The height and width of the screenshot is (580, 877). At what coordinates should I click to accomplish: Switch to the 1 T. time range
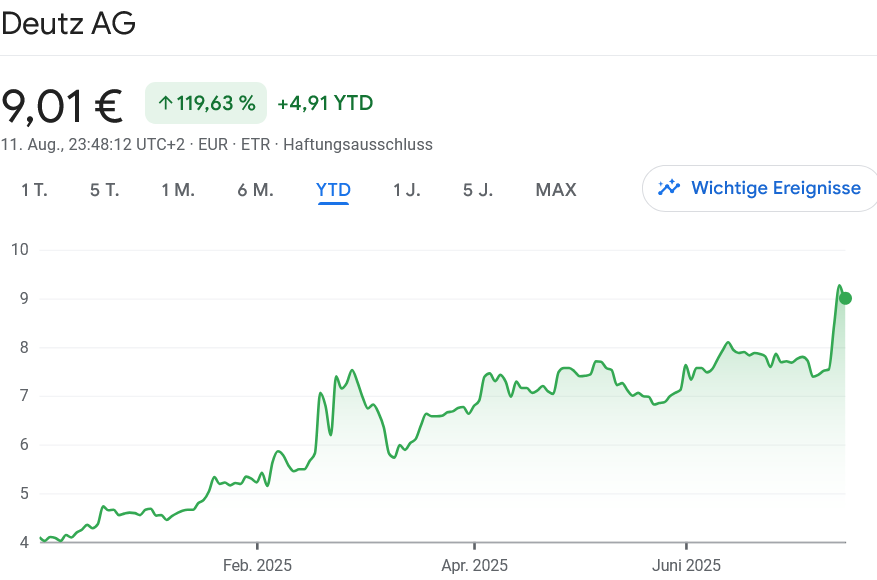(33, 189)
